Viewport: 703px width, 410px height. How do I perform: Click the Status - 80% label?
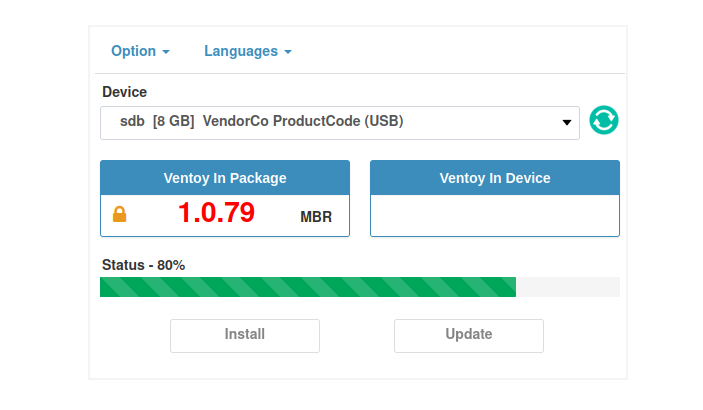point(143,265)
